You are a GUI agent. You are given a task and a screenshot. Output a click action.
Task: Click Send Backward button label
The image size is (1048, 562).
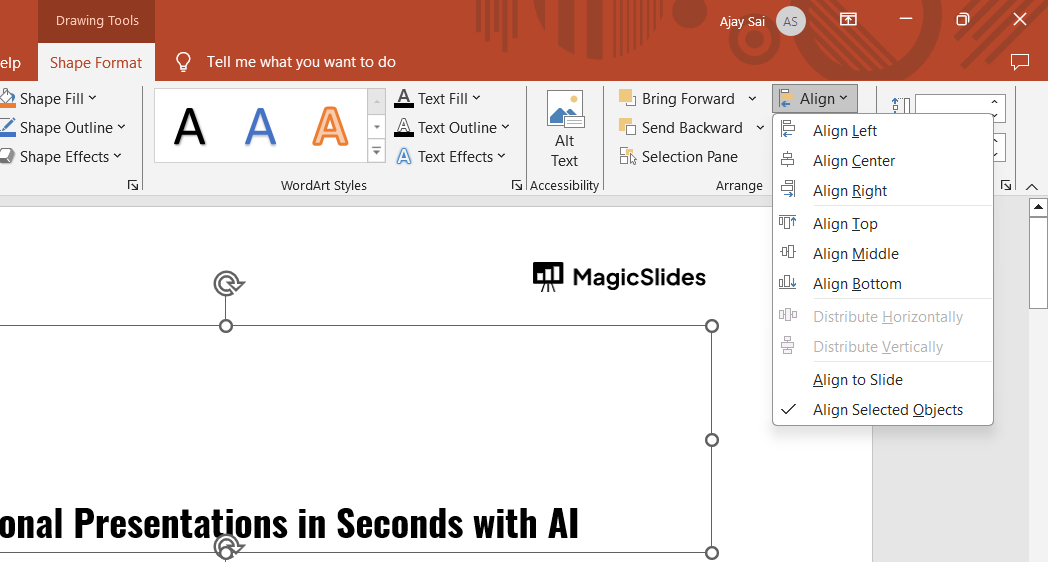pos(692,128)
